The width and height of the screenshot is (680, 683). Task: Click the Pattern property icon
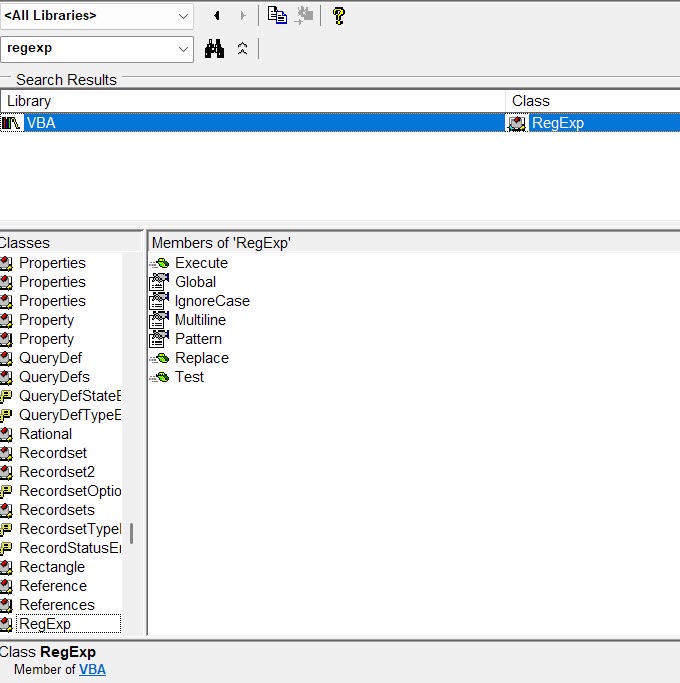(159, 339)
